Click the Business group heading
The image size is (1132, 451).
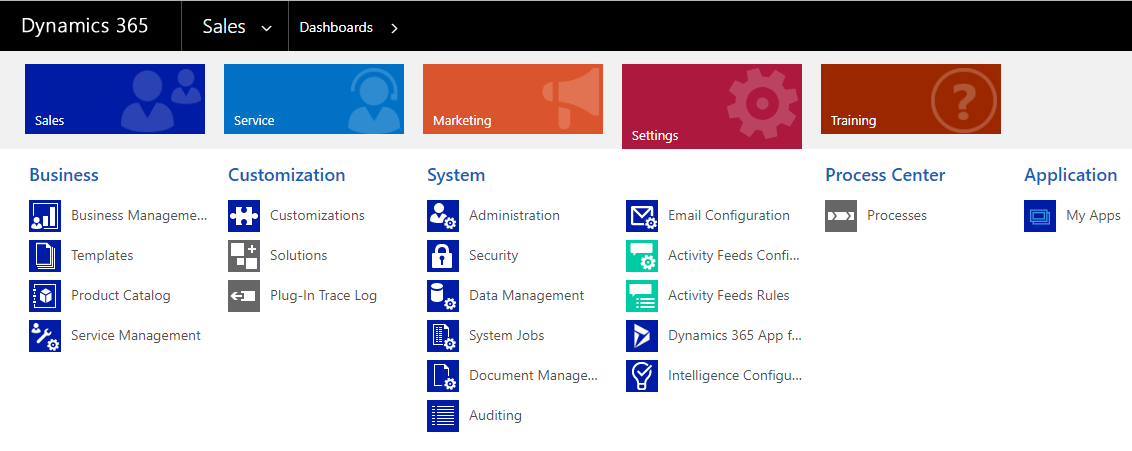[x=64, y=175]
